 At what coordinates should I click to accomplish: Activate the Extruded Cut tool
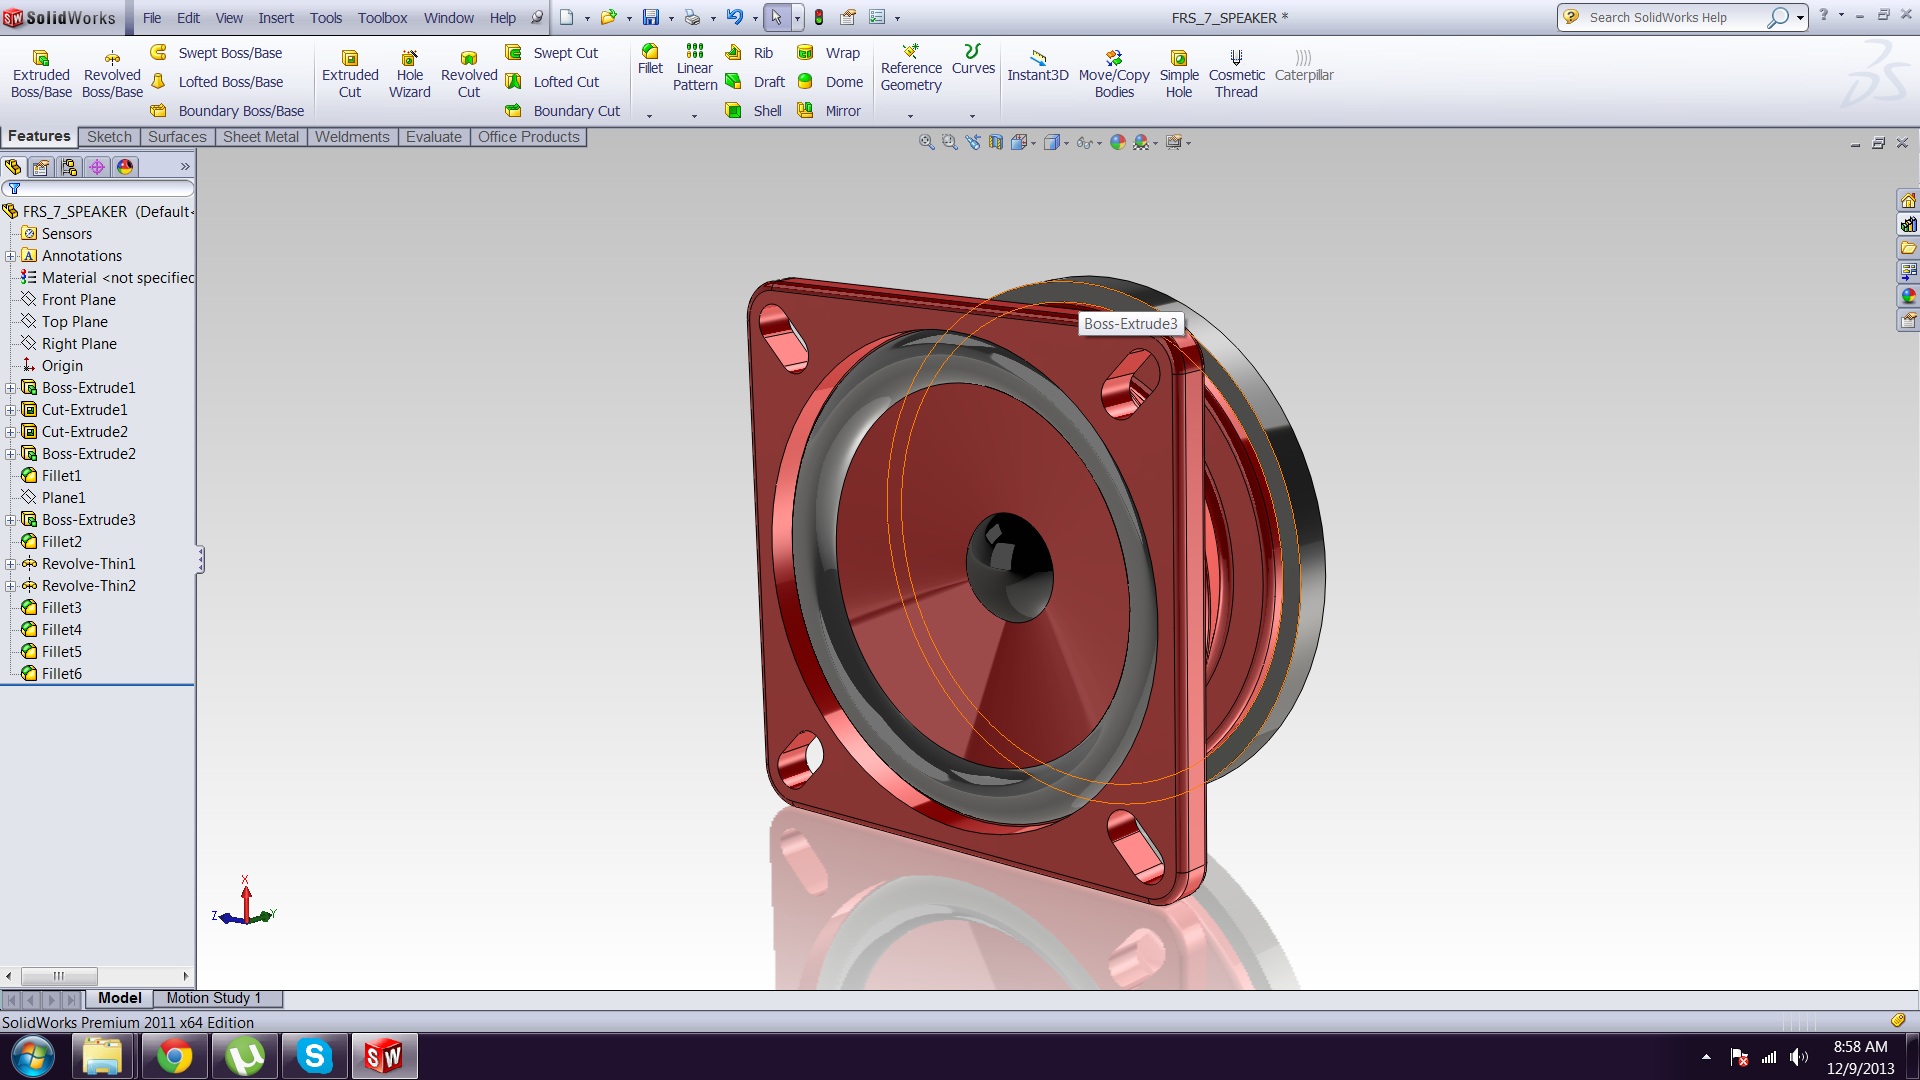350,74
